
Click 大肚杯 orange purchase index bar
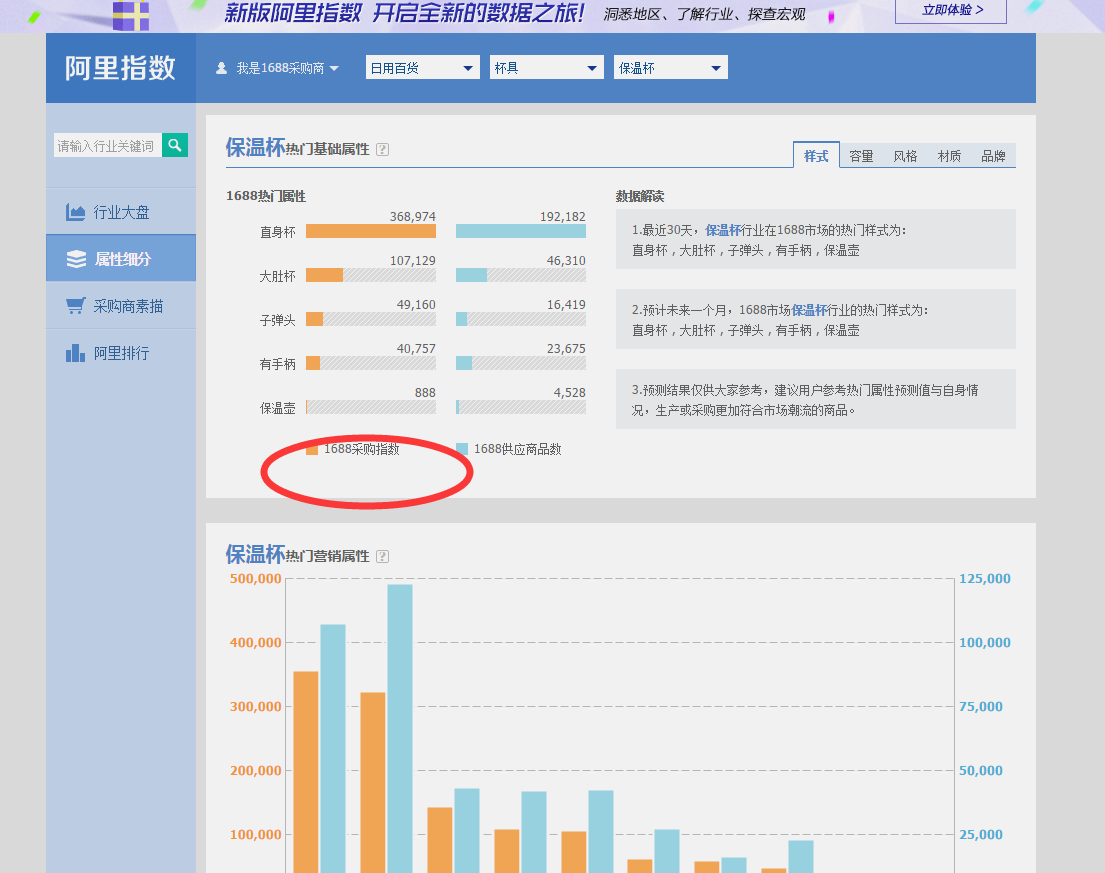[324, 275]
